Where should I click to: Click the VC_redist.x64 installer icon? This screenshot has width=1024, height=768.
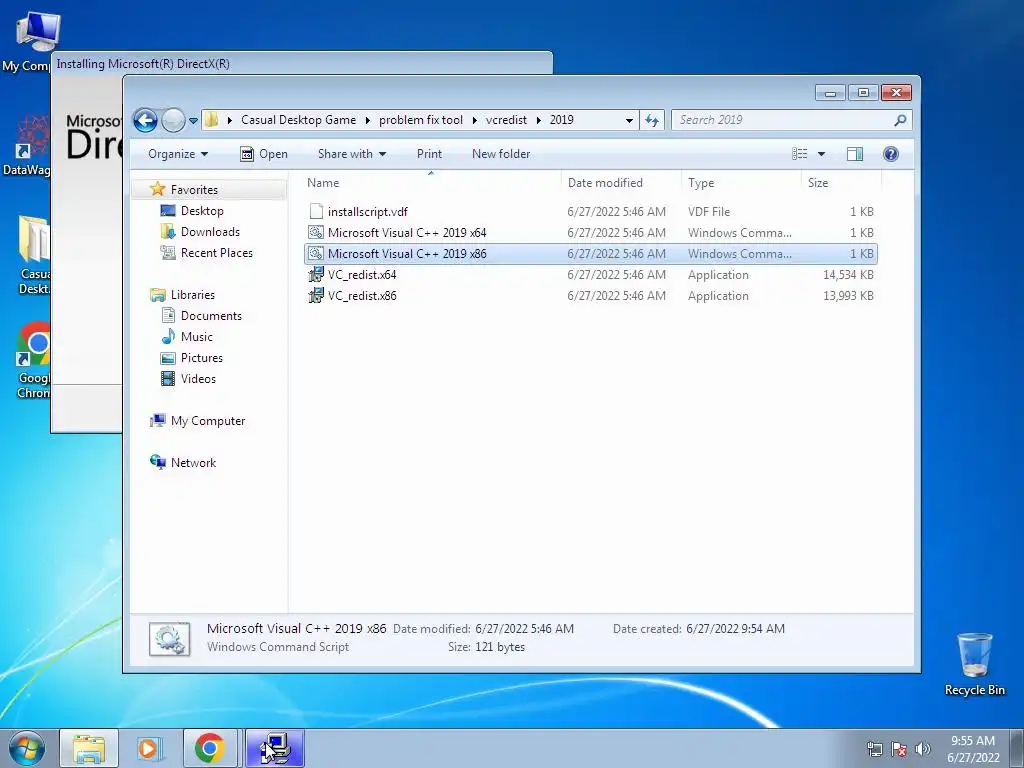[x=316, y=275]
